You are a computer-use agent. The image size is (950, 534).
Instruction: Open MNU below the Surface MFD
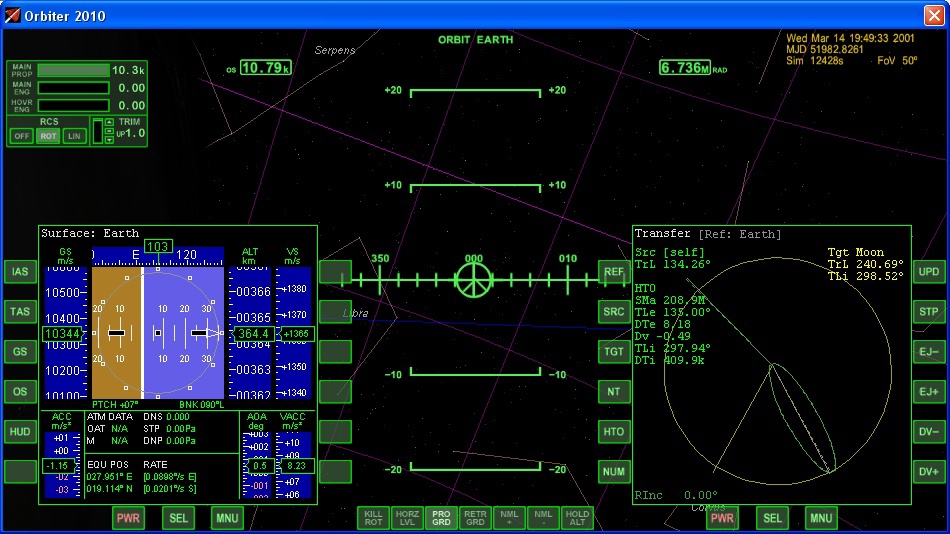[x=227, y=518]
